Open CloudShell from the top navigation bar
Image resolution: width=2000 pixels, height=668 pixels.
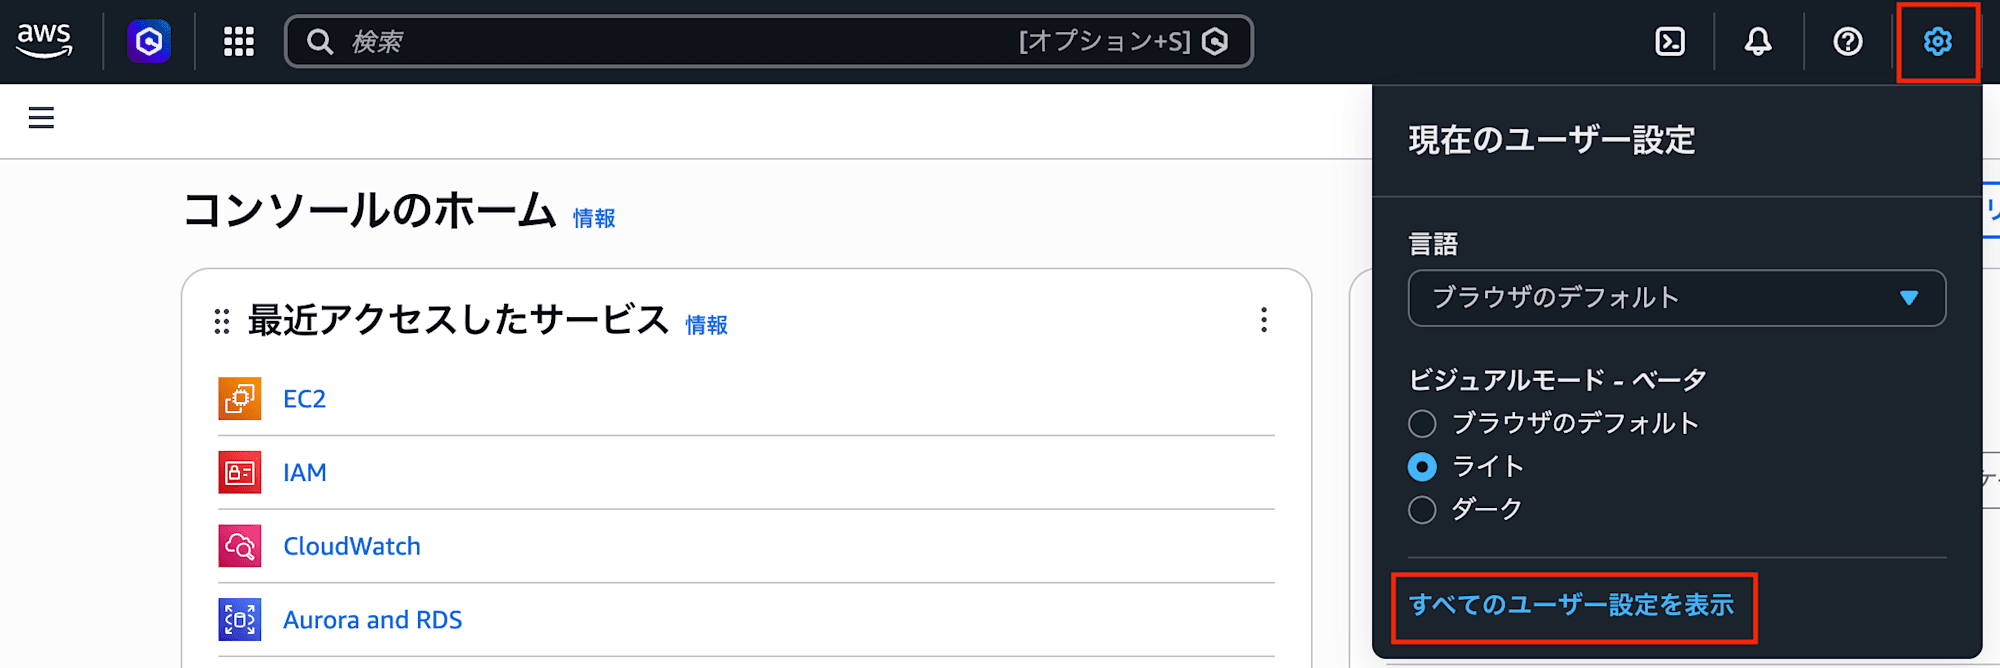click(x=1668, y=42)
